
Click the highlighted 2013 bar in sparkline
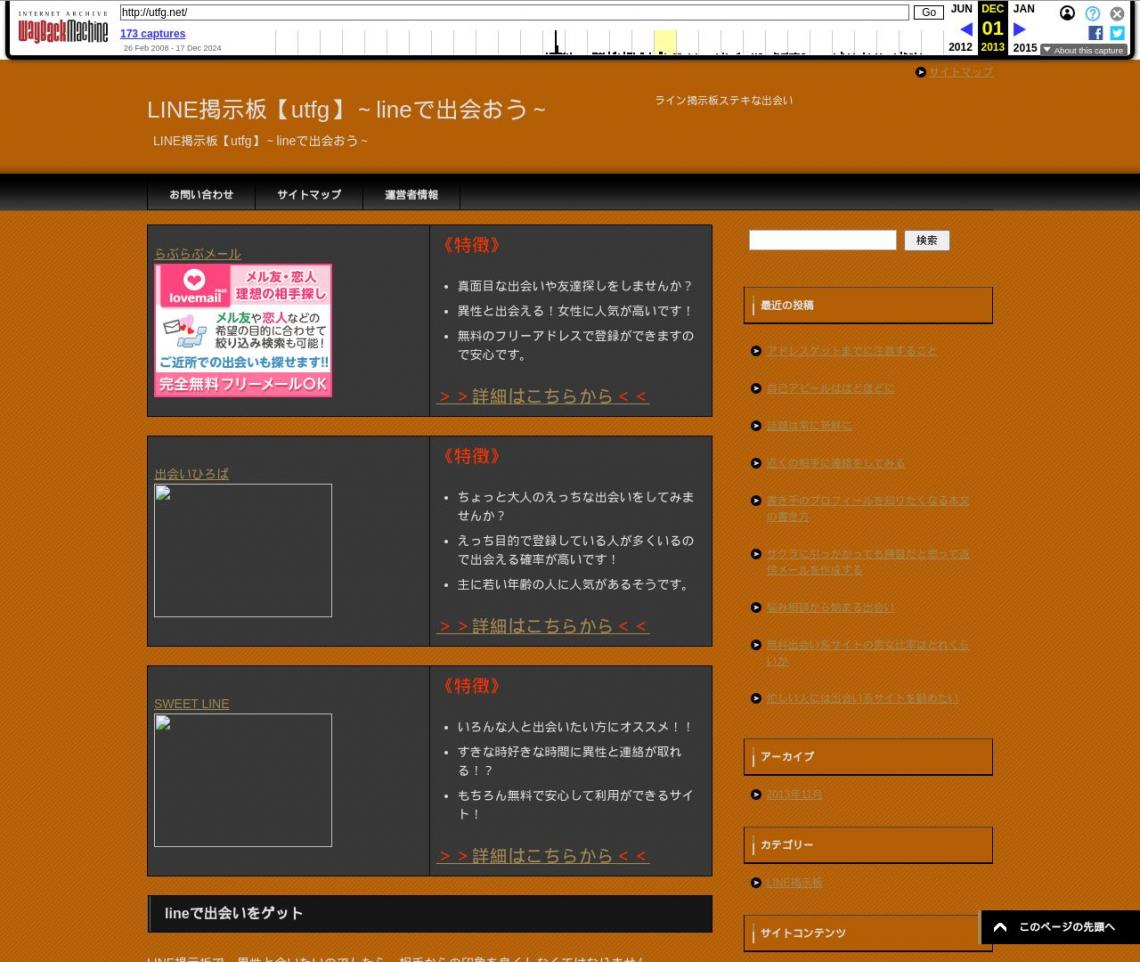point(665,42)
